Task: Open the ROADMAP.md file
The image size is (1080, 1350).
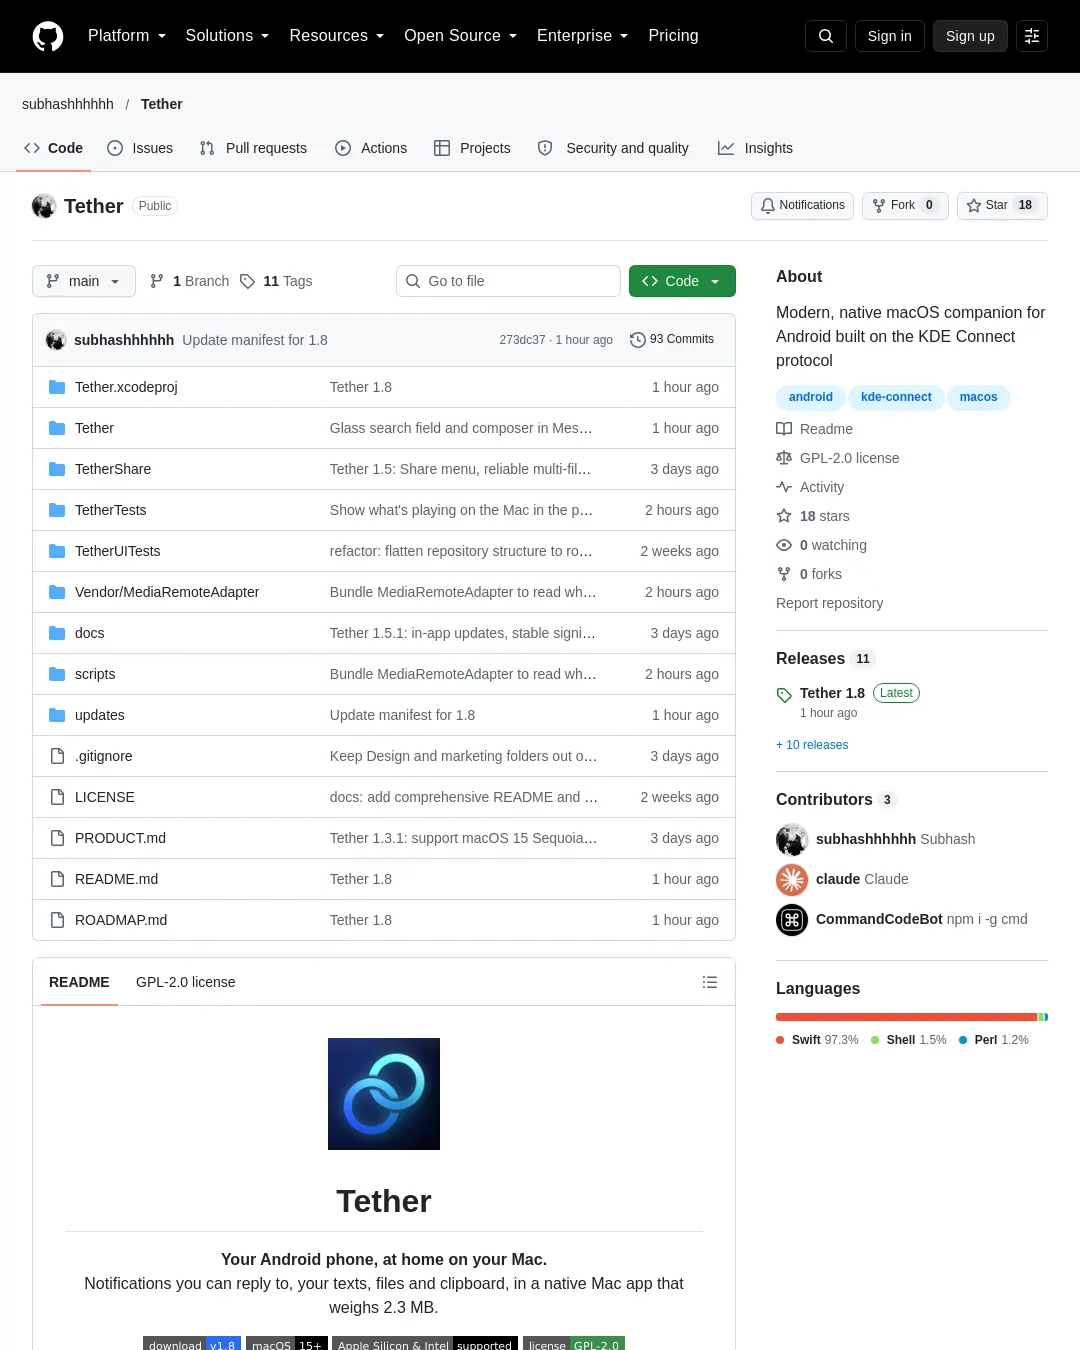Action: click(x=121, y=920)
